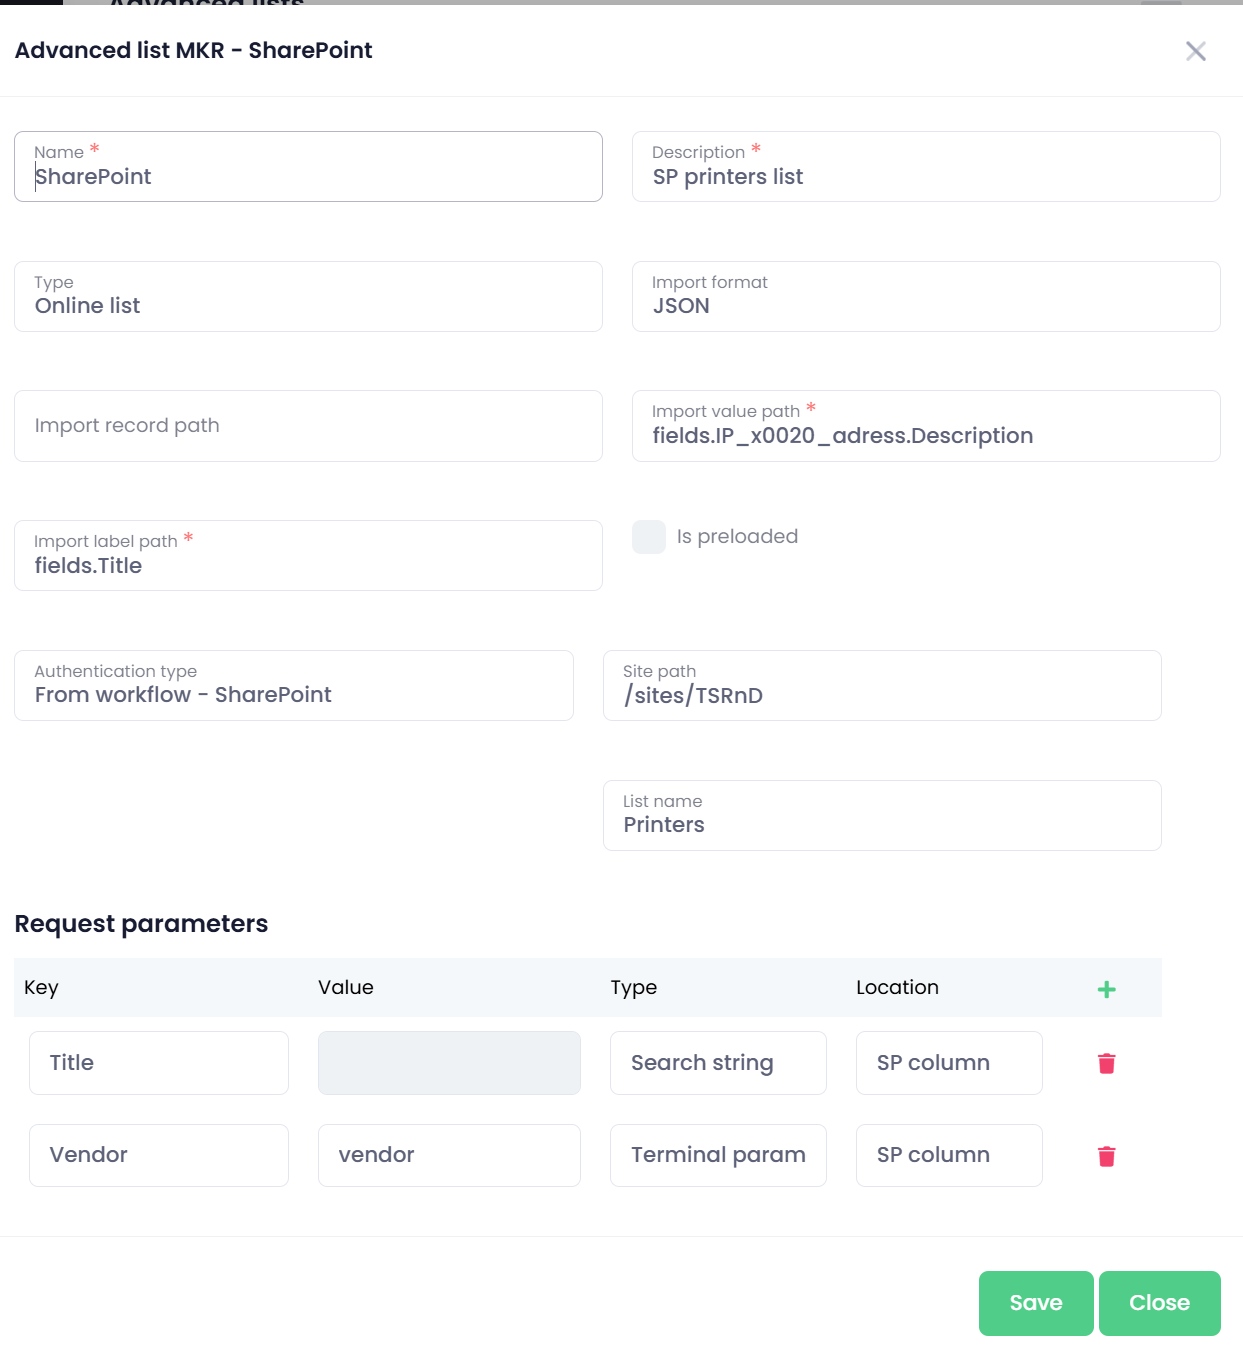Click the Description input field
The width and height of the screenshot is (1243, 1355).
coord(926,177)
